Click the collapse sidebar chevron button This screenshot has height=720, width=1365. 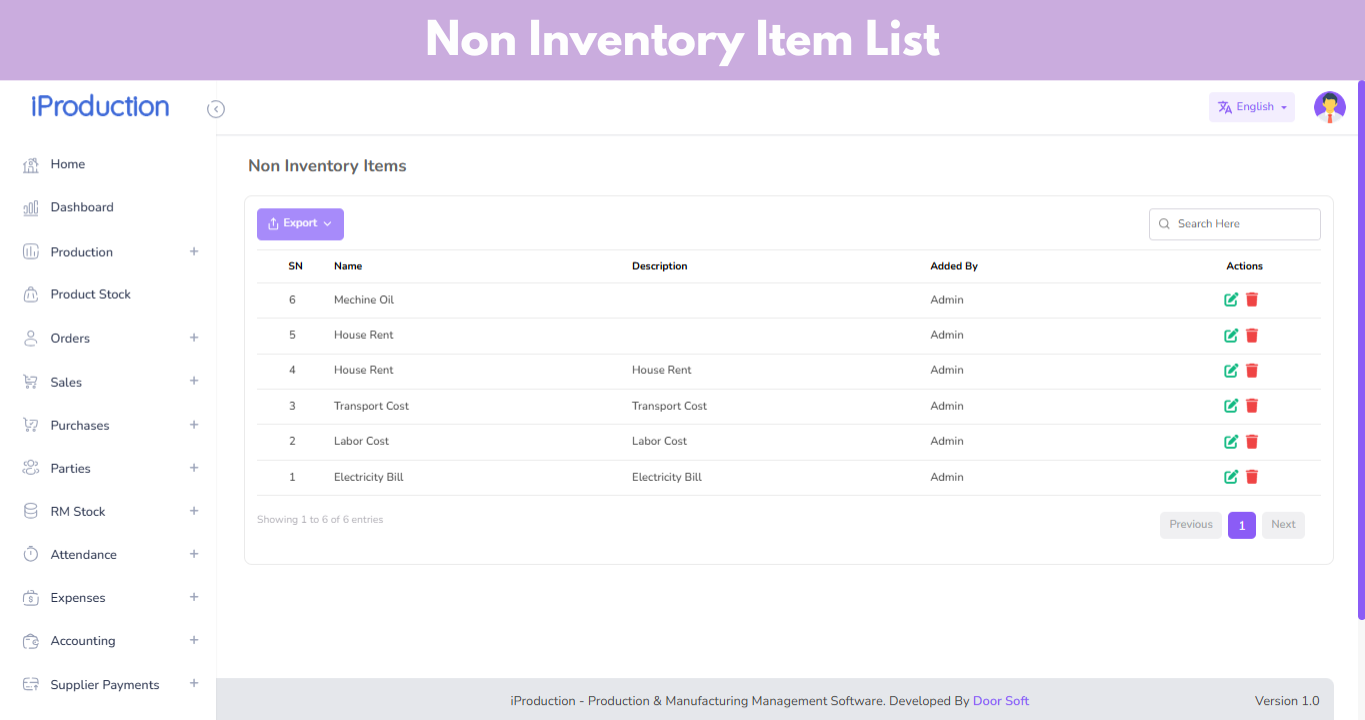click(x=216, y=109)
